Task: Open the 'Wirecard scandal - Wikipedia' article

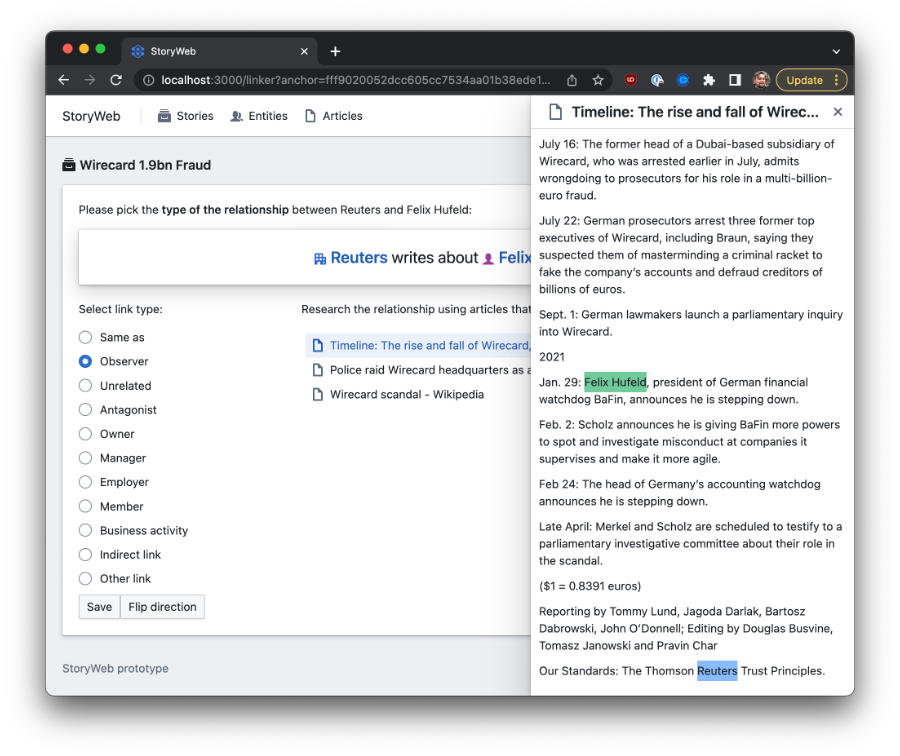Action: [x=407, y=395]
